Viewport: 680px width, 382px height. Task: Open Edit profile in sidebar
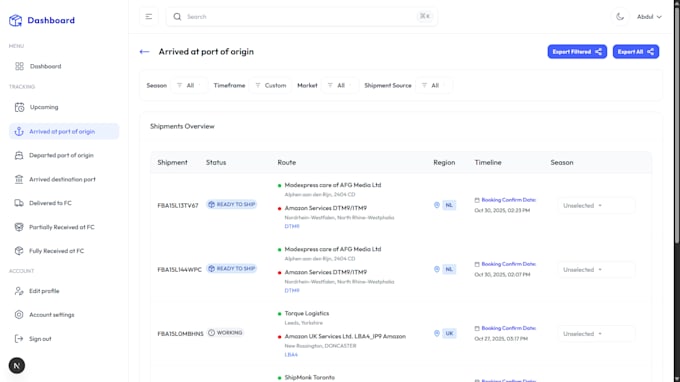click(64, 291)
